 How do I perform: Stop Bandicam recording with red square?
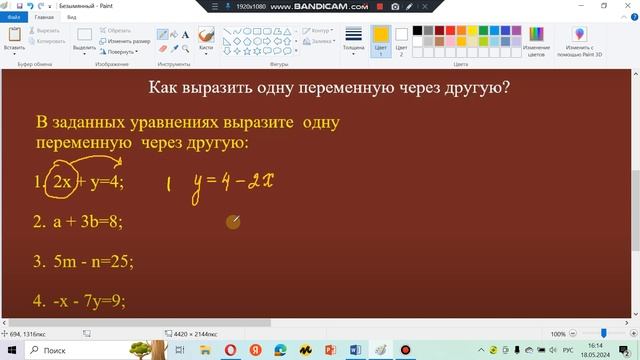380,7
